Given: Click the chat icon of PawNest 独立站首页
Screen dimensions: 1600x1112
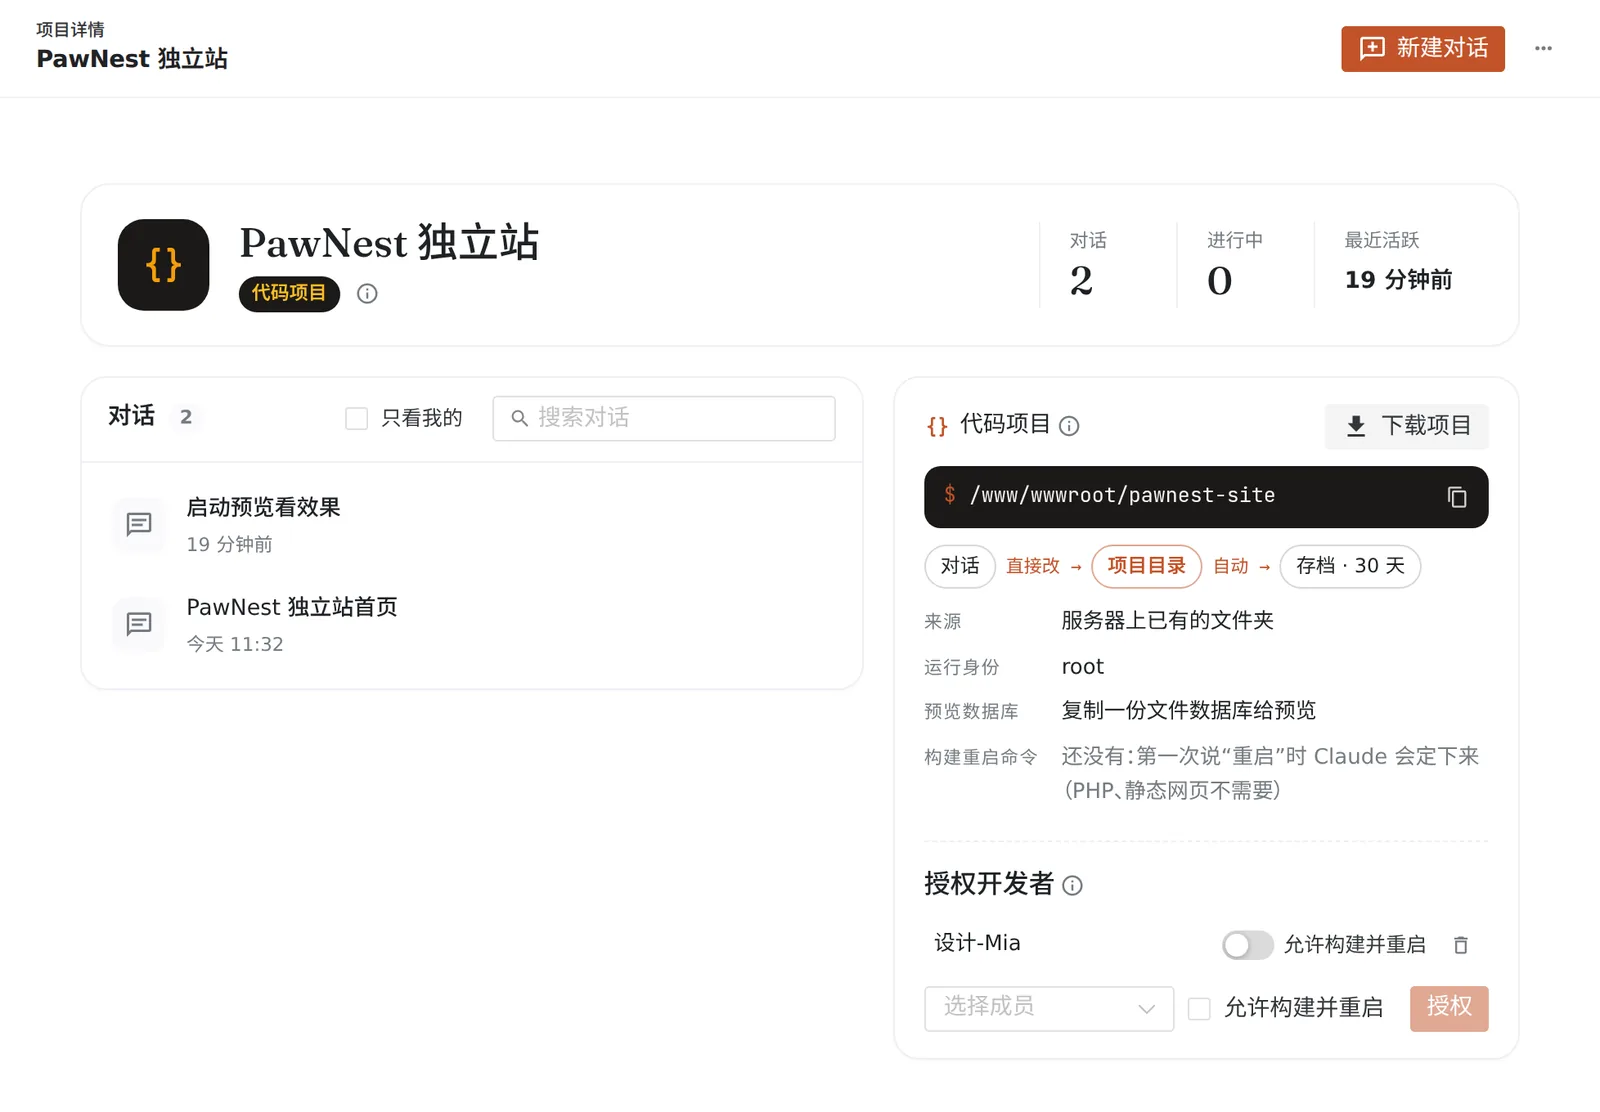Looking at the screenshot, I should point(139,624).
